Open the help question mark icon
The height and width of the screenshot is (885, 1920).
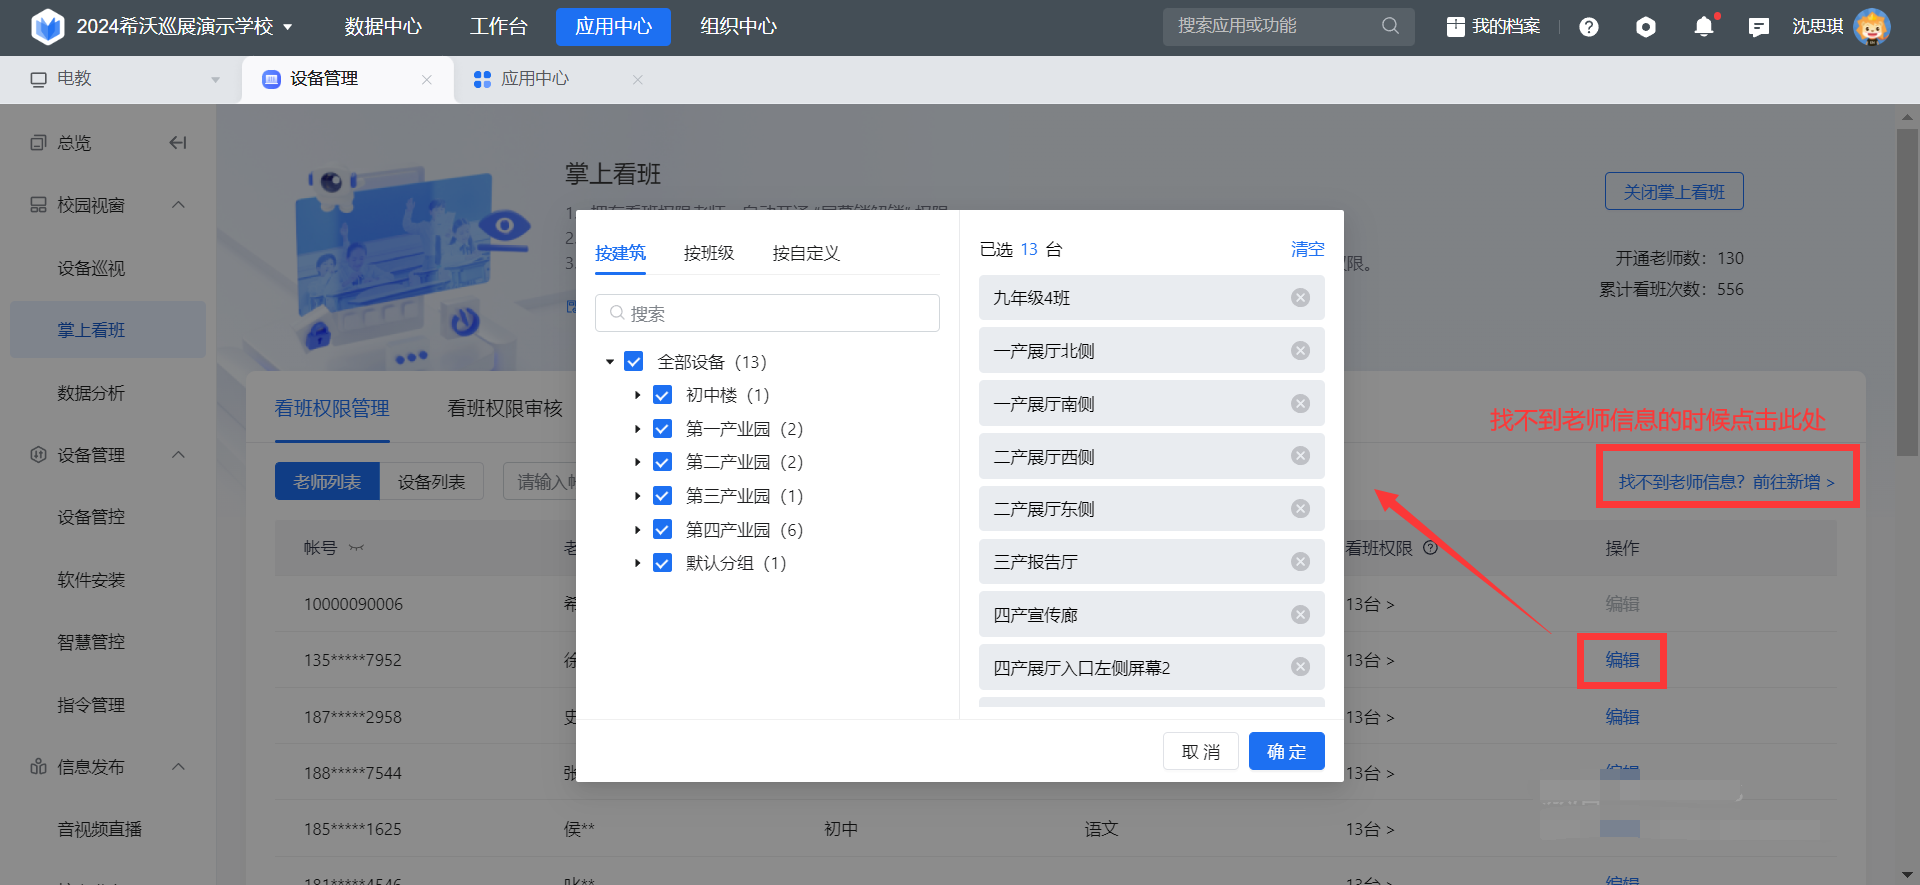pos(1588,27)
